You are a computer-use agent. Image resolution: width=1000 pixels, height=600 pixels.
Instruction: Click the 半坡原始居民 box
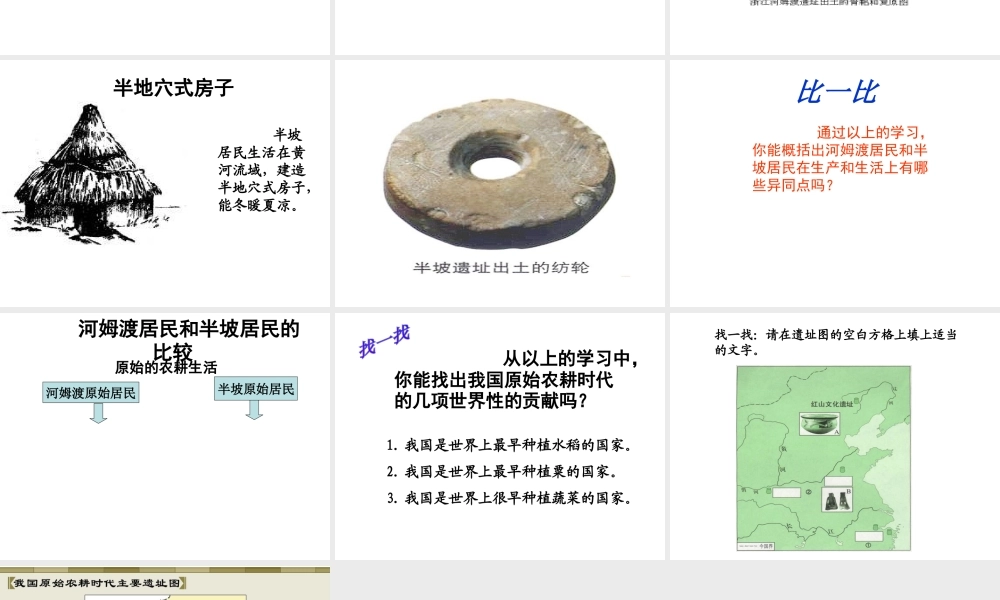tap(256, 389)
